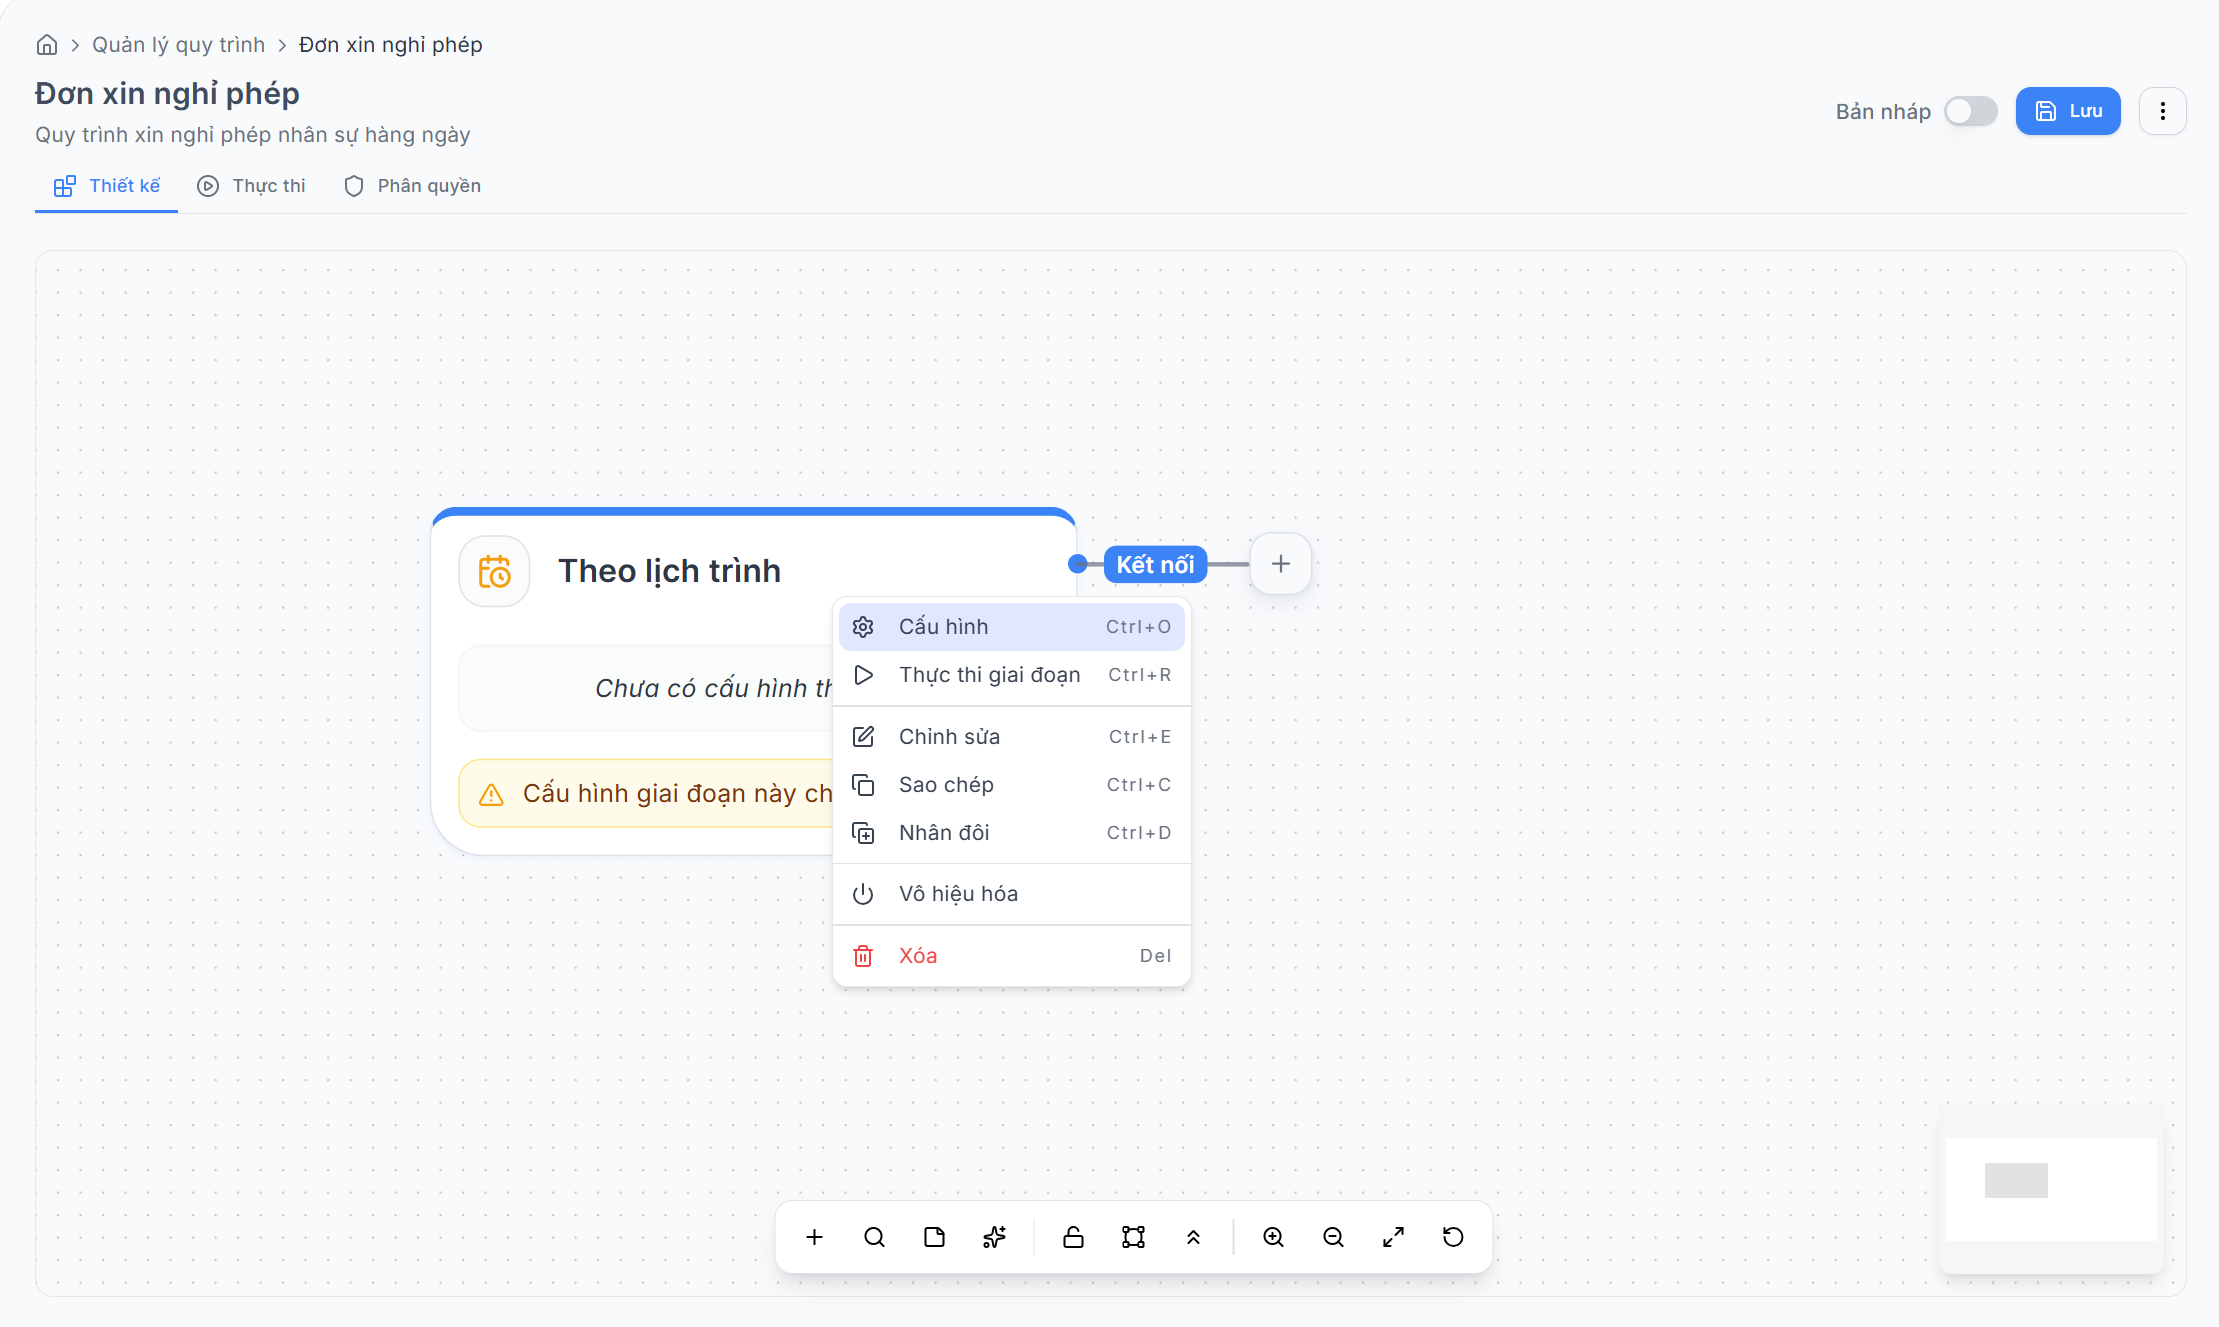Click the sparkles auto-layout icon
The height and width of the screenshot is (1327, 2219).
coord(994,1237)
